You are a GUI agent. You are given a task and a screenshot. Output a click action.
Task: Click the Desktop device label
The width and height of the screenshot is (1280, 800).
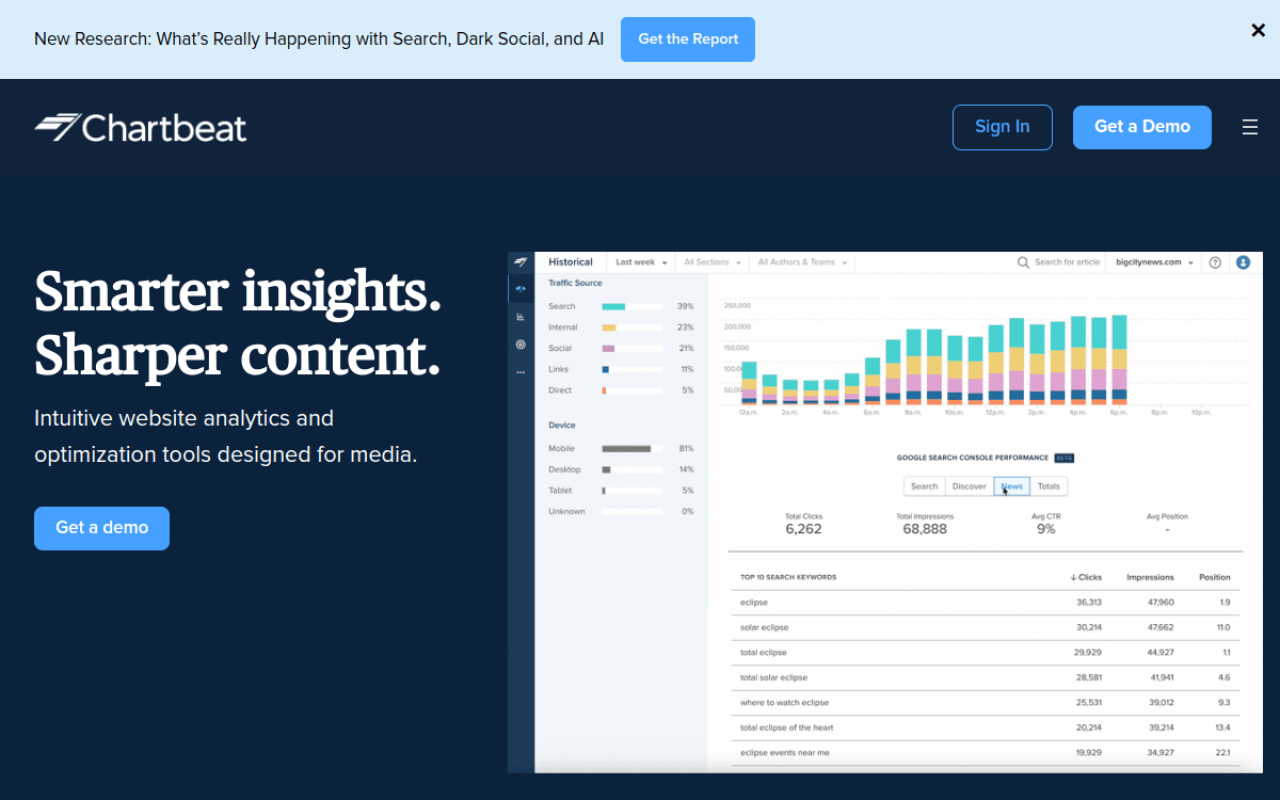tap(564, 470)
